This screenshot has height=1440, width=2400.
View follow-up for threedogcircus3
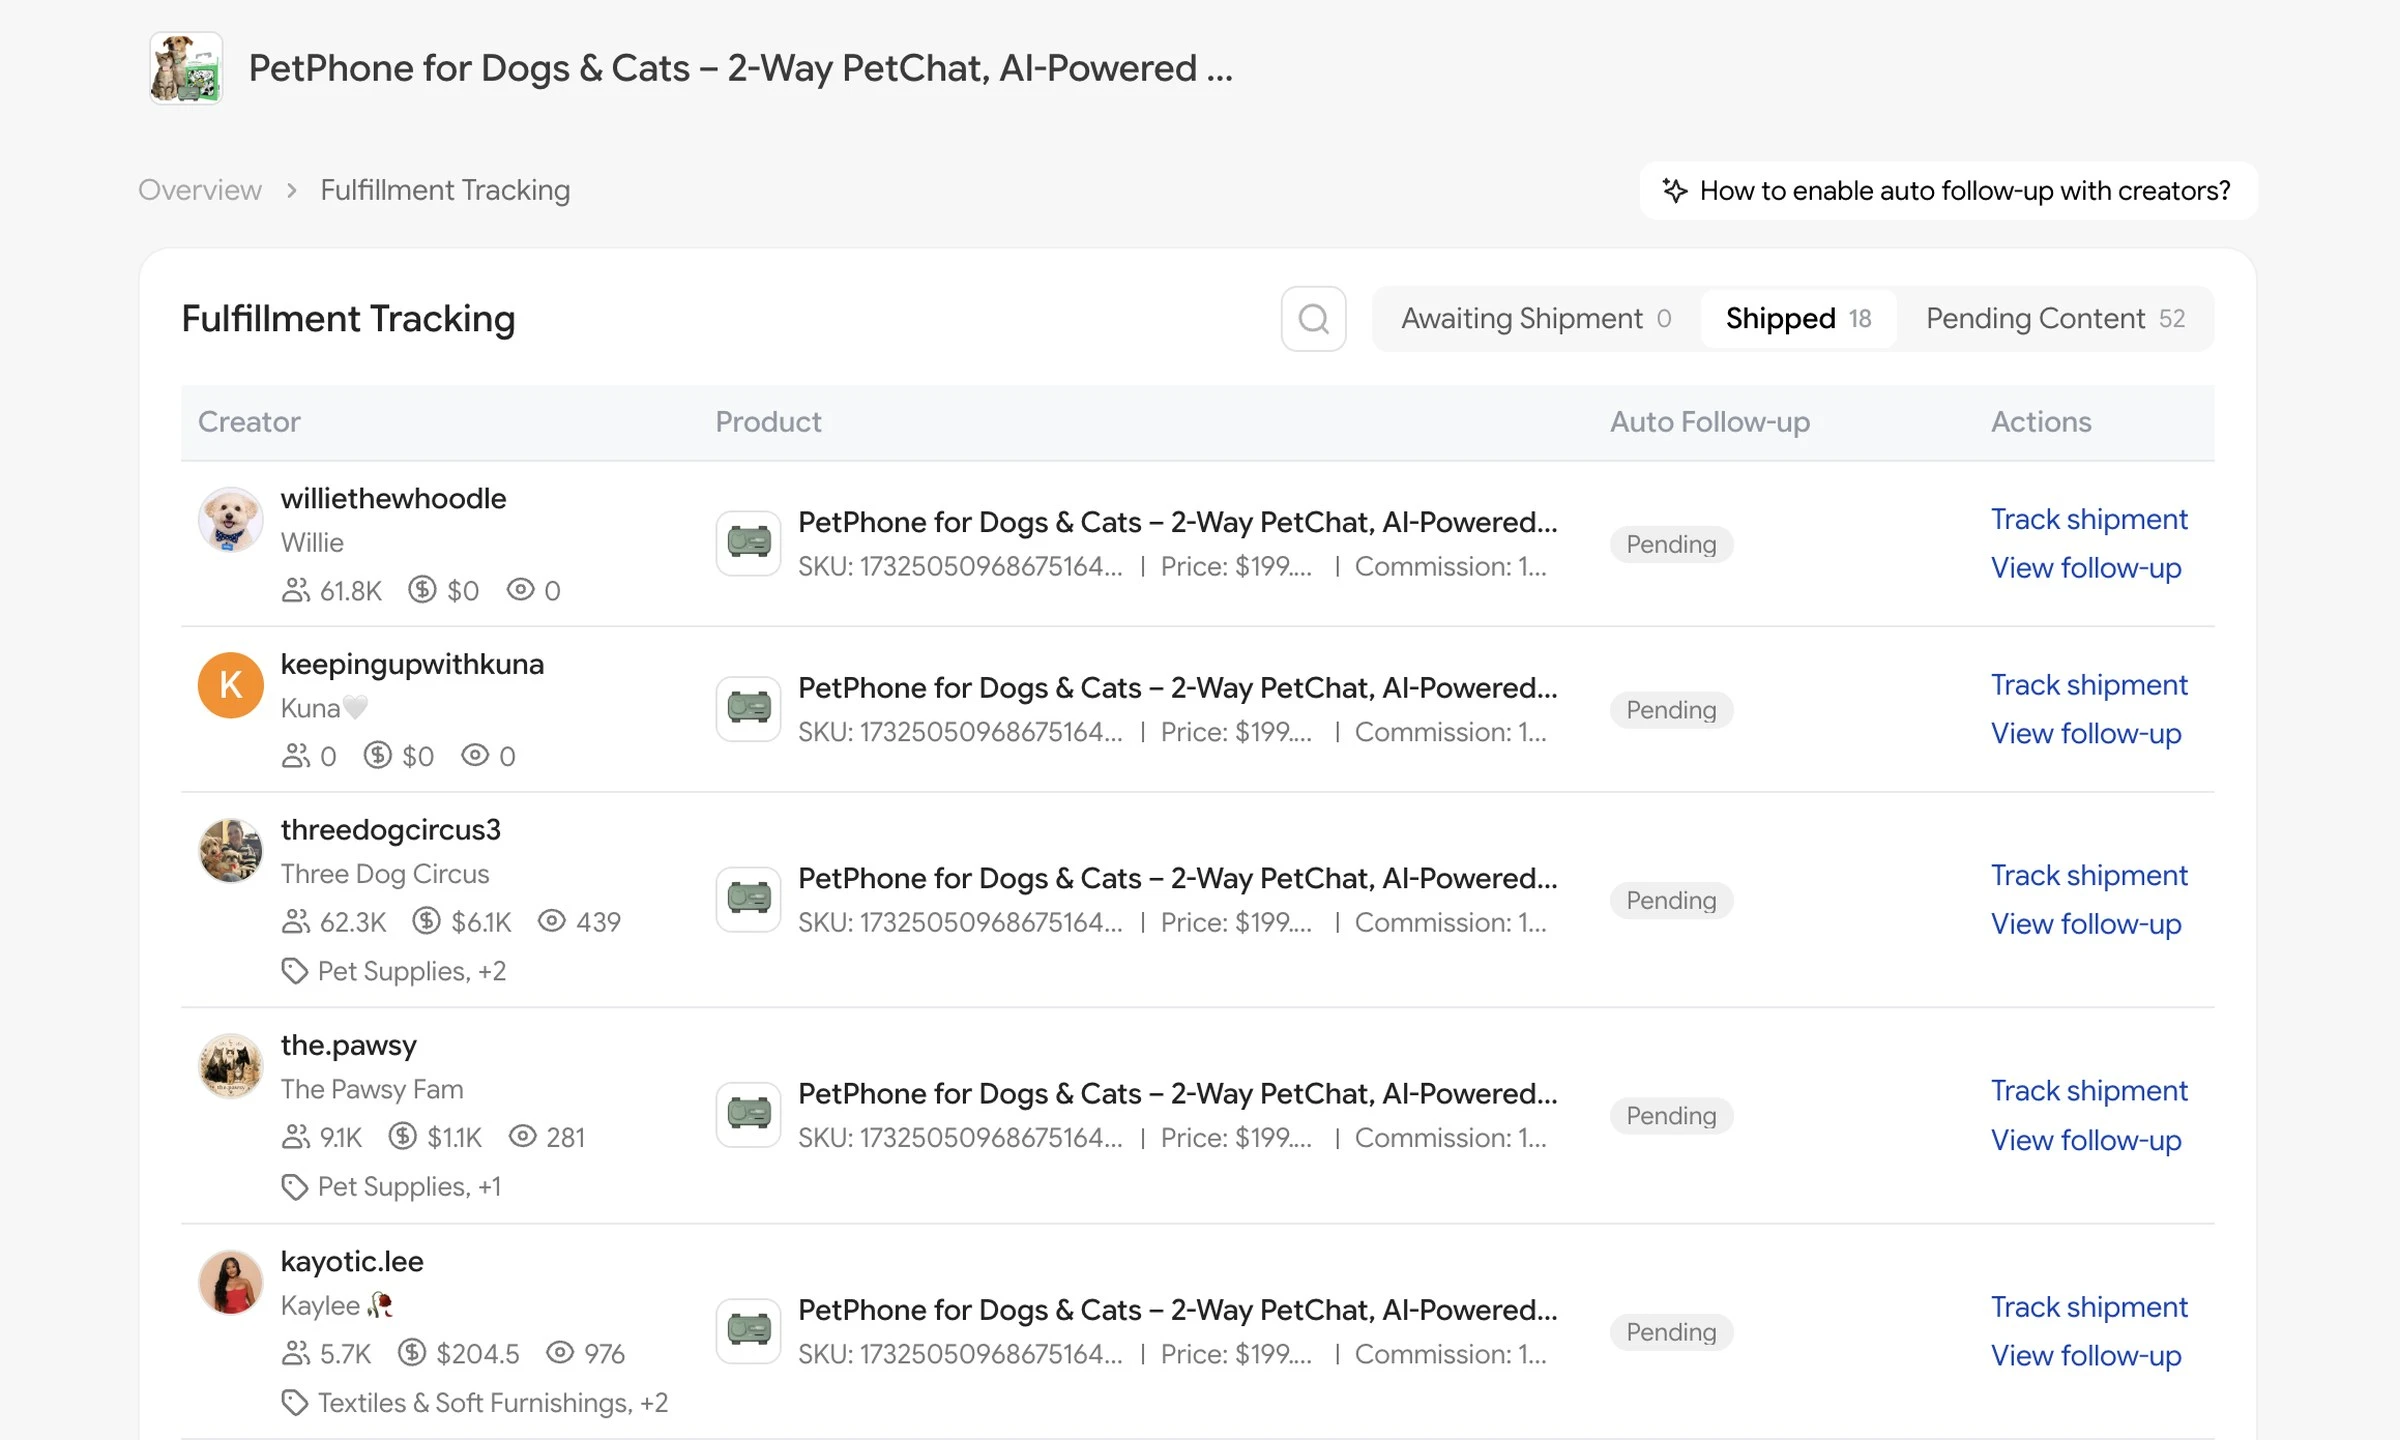(x=2086, y=924)
